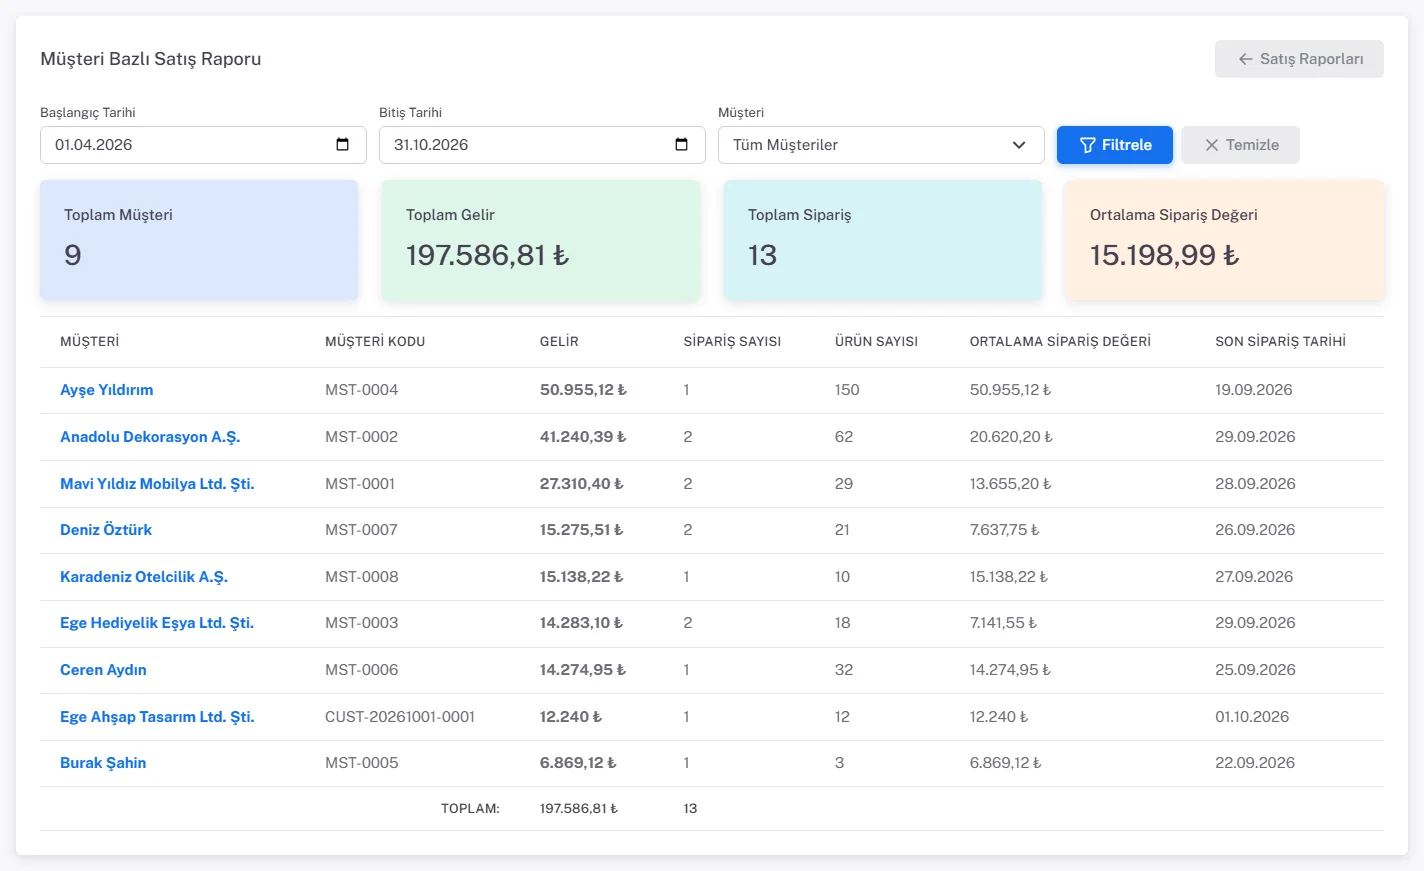Click the MÜŞTERİ KODU column header
The width and height of the screenshot is (1424, 871).
(375, 342)
